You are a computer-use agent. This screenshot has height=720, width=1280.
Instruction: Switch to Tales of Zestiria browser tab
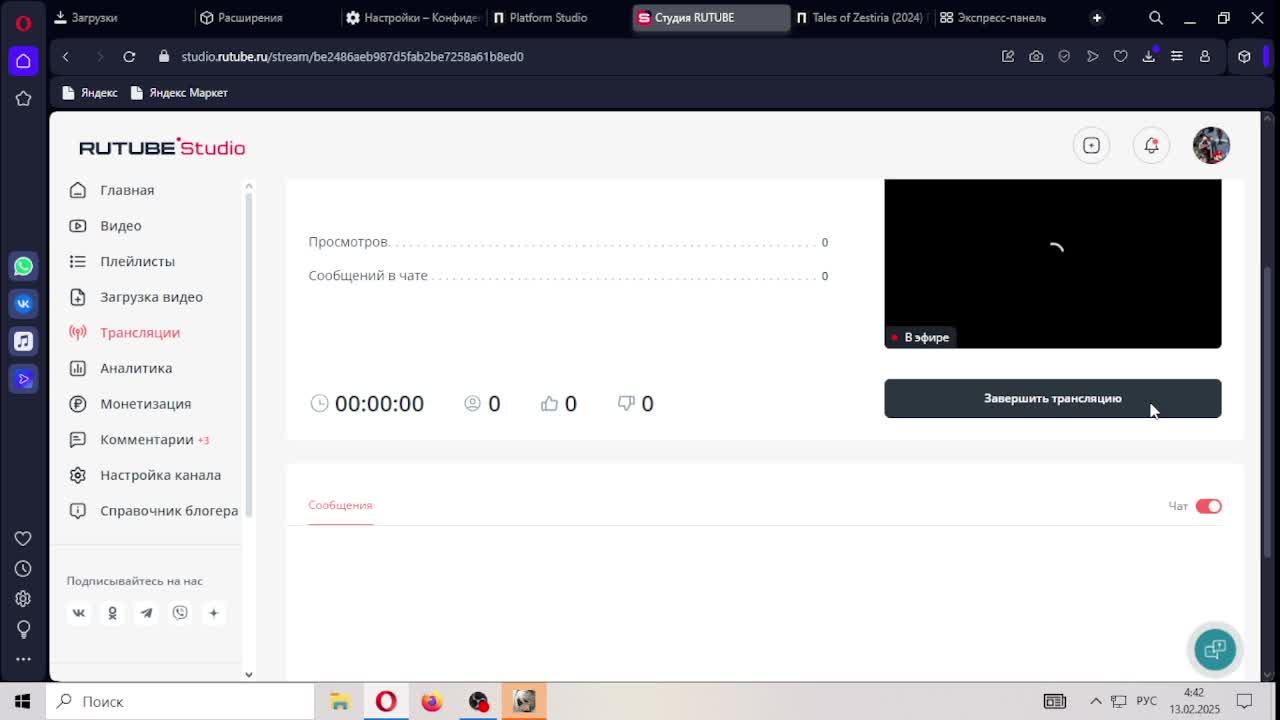(x=862, y=18)
